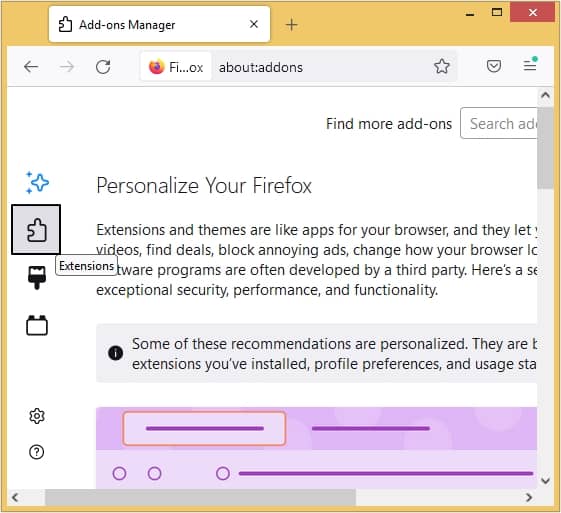The width and height of the screenshot is (561, 513).
Task: Click the search add-ons input field
Action: pyautogui.click(x=499, y=123)
